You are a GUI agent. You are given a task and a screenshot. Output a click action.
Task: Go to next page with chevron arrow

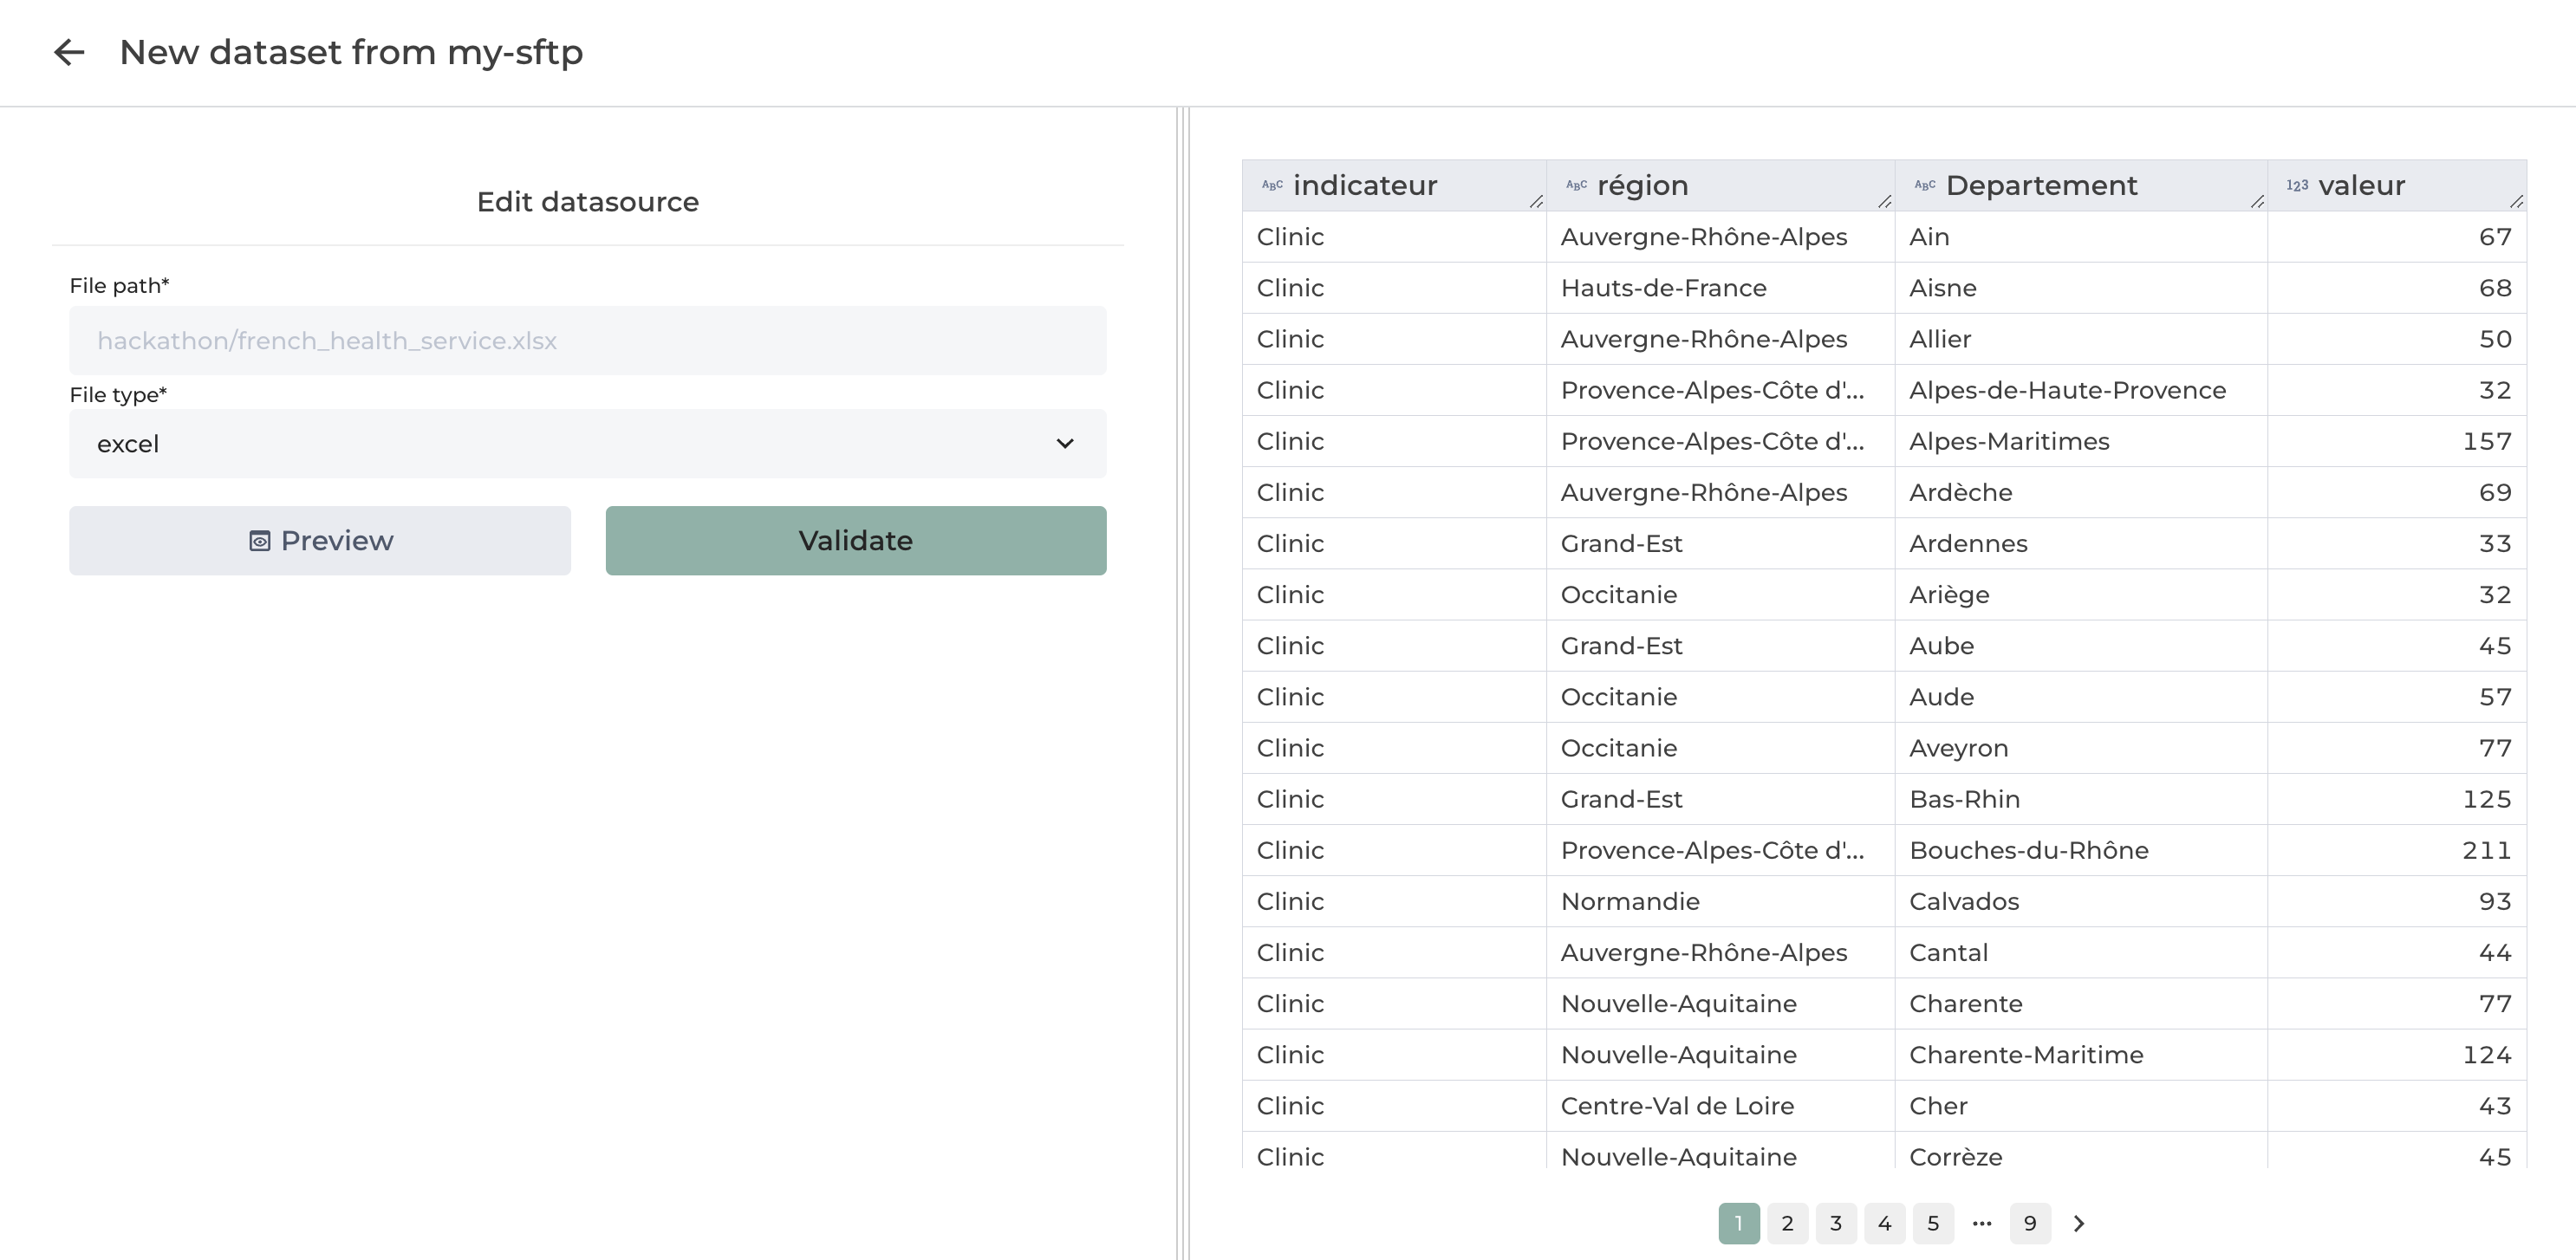(x=2079, y=1223)
